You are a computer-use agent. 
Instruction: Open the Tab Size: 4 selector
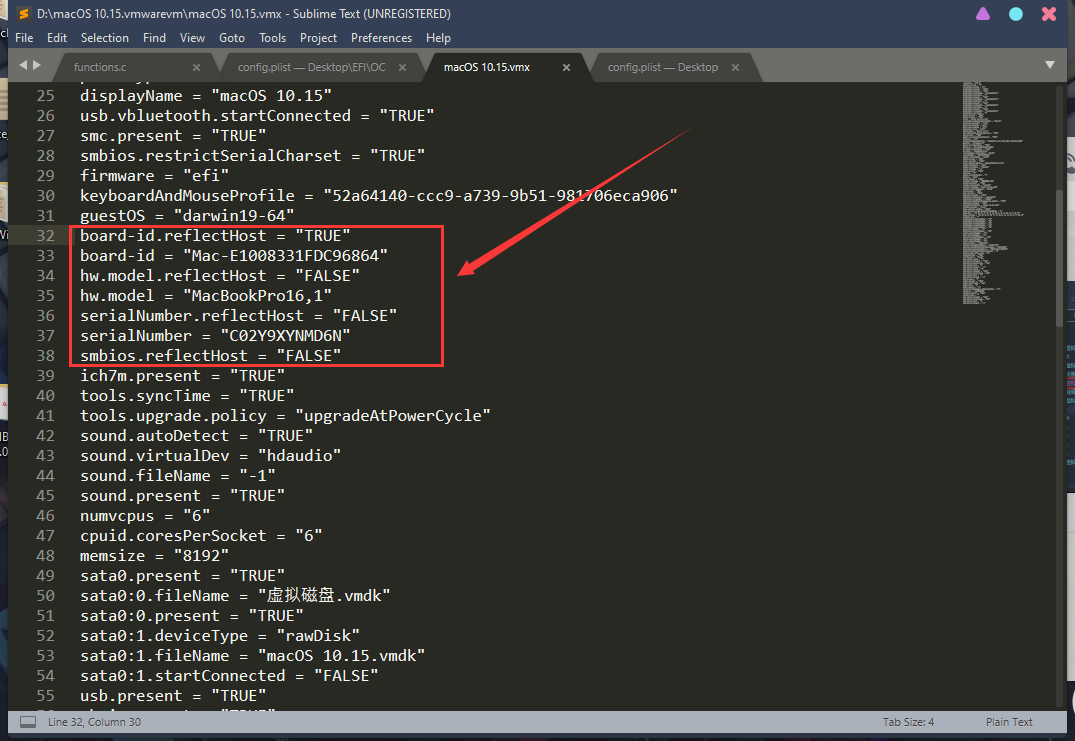point(908,722)
